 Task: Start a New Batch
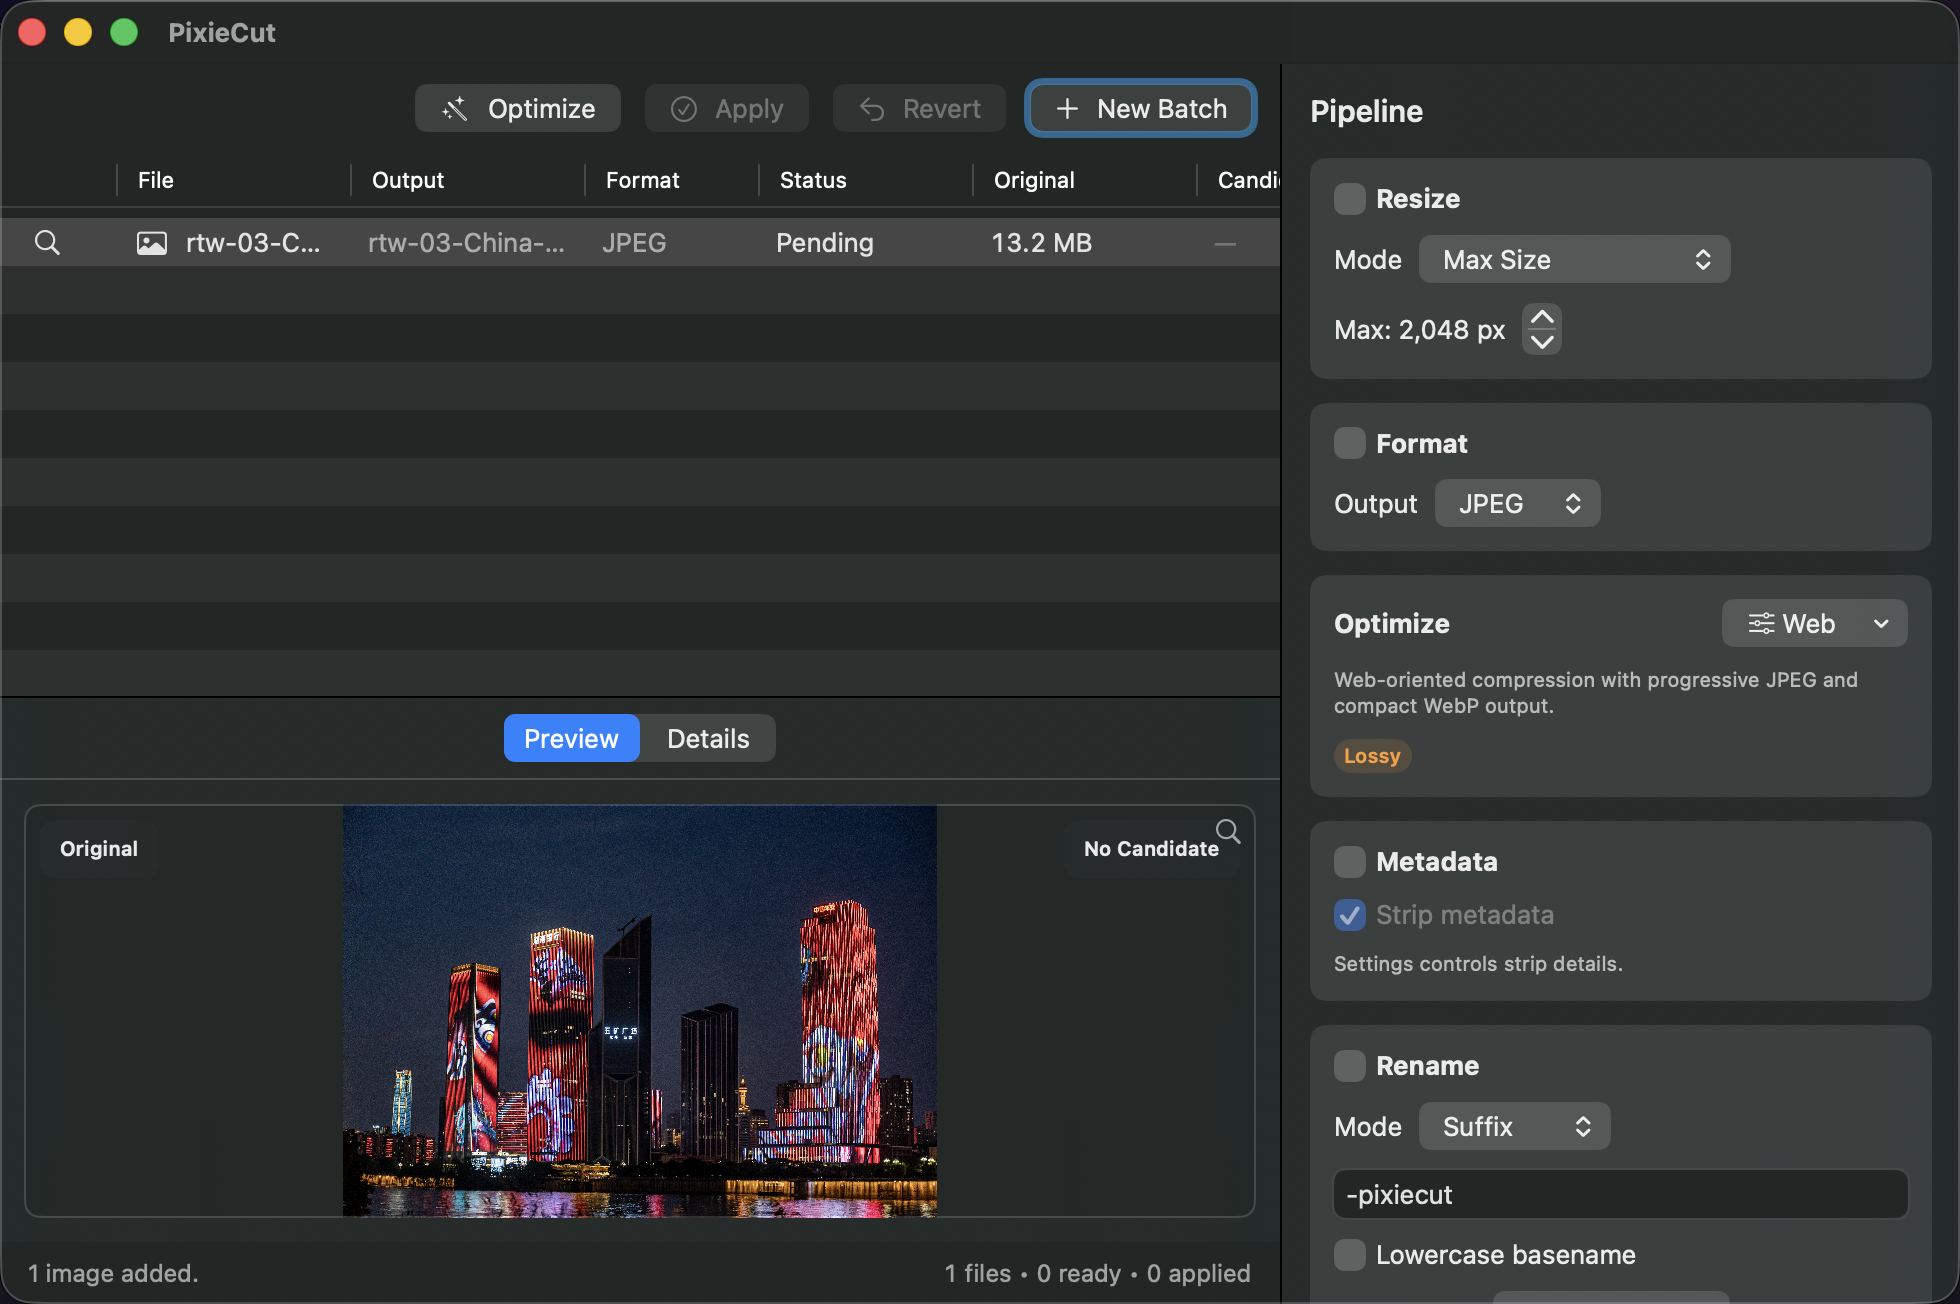(1141, 109)
